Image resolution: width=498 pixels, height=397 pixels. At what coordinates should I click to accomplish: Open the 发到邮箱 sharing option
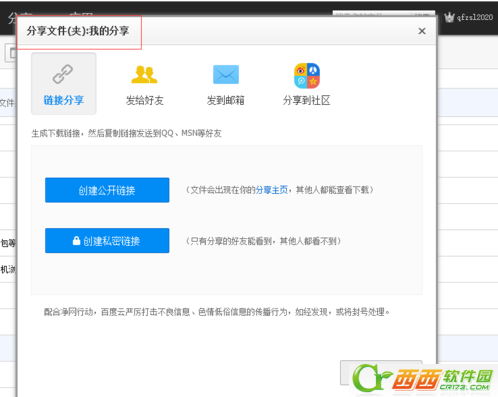[x=226, y=100]
